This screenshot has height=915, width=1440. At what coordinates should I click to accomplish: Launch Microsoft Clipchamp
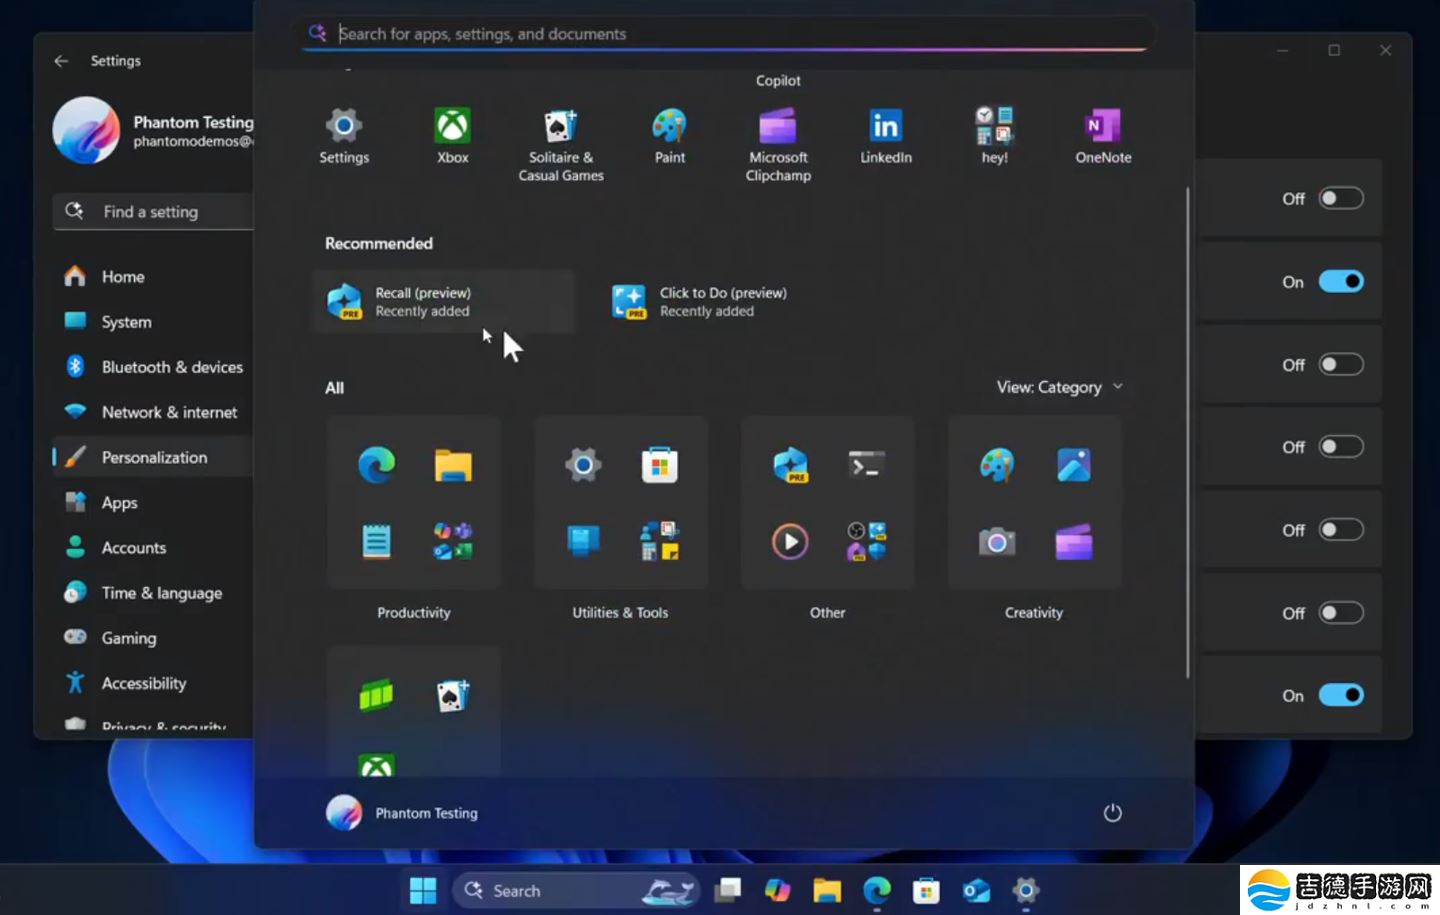(778, 135)
